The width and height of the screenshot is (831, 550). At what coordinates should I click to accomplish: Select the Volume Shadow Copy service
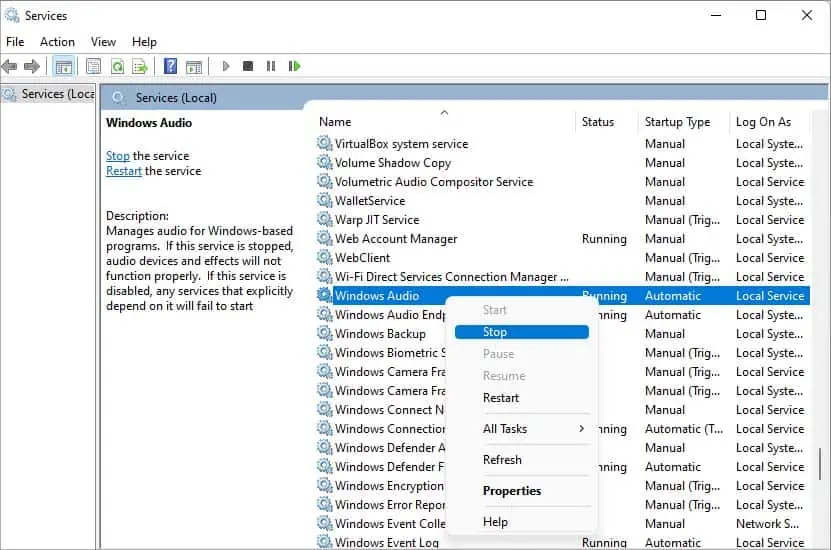point(563,163)
